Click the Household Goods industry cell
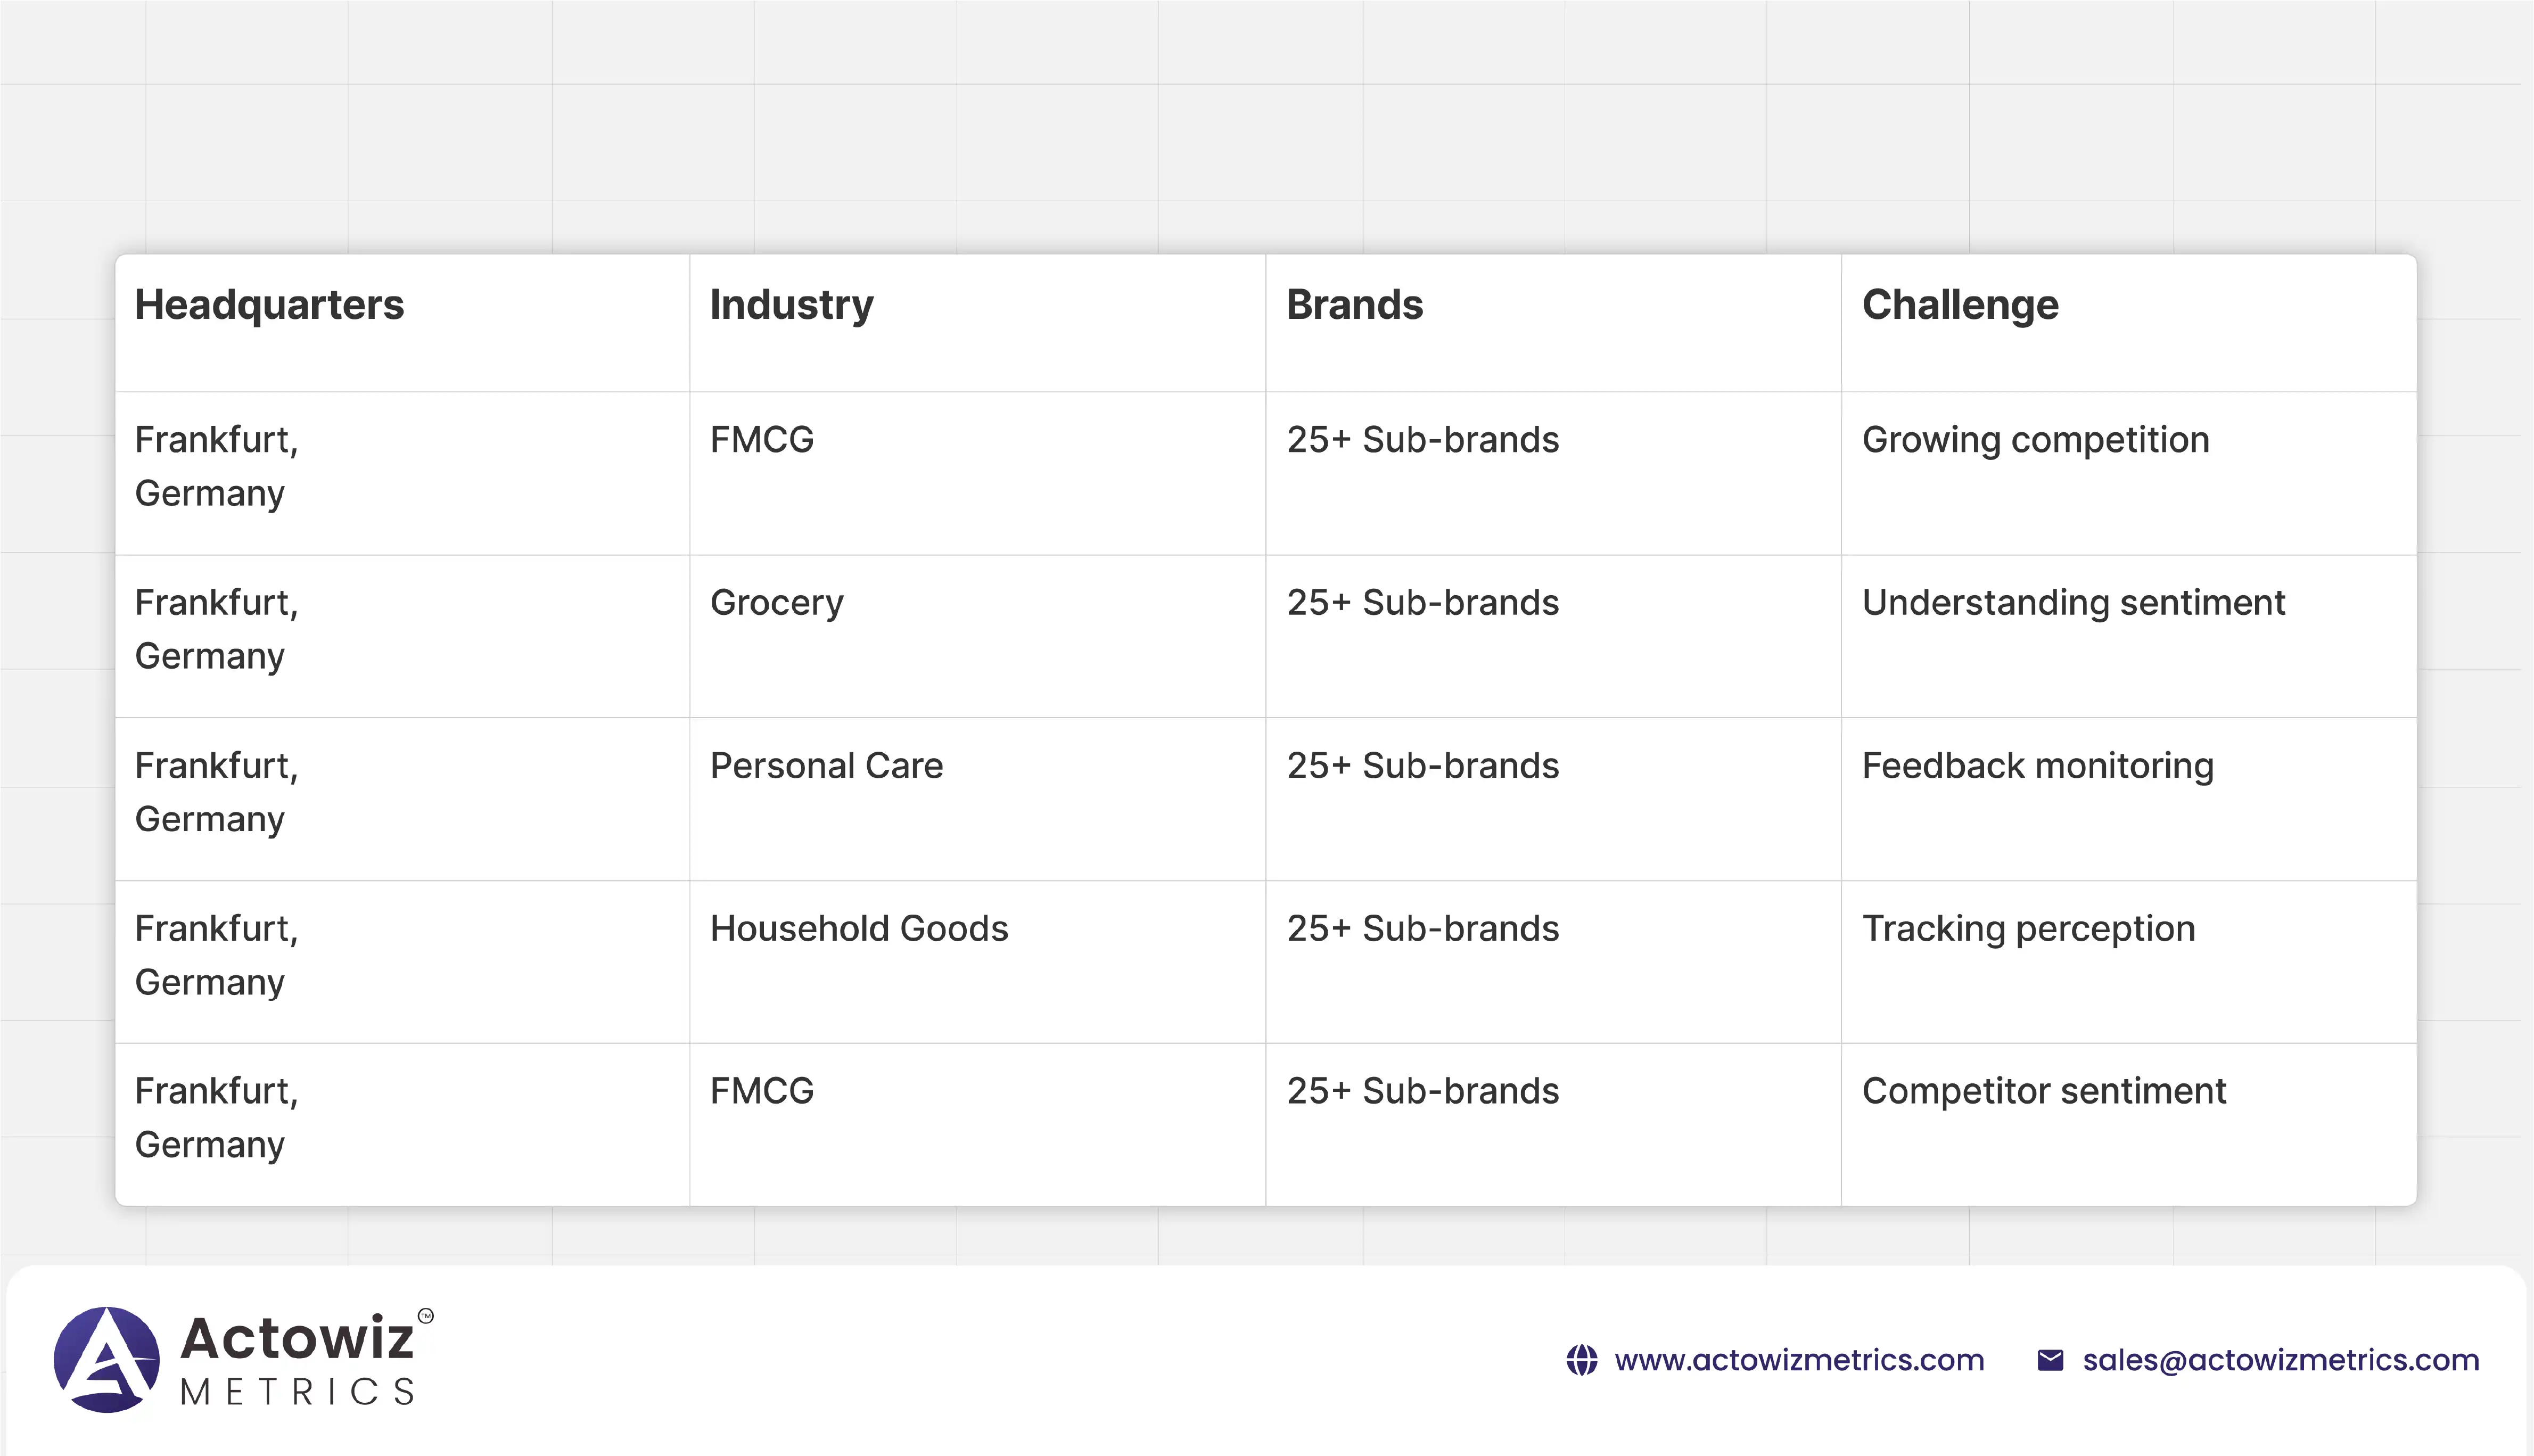 tap(858, 929)
